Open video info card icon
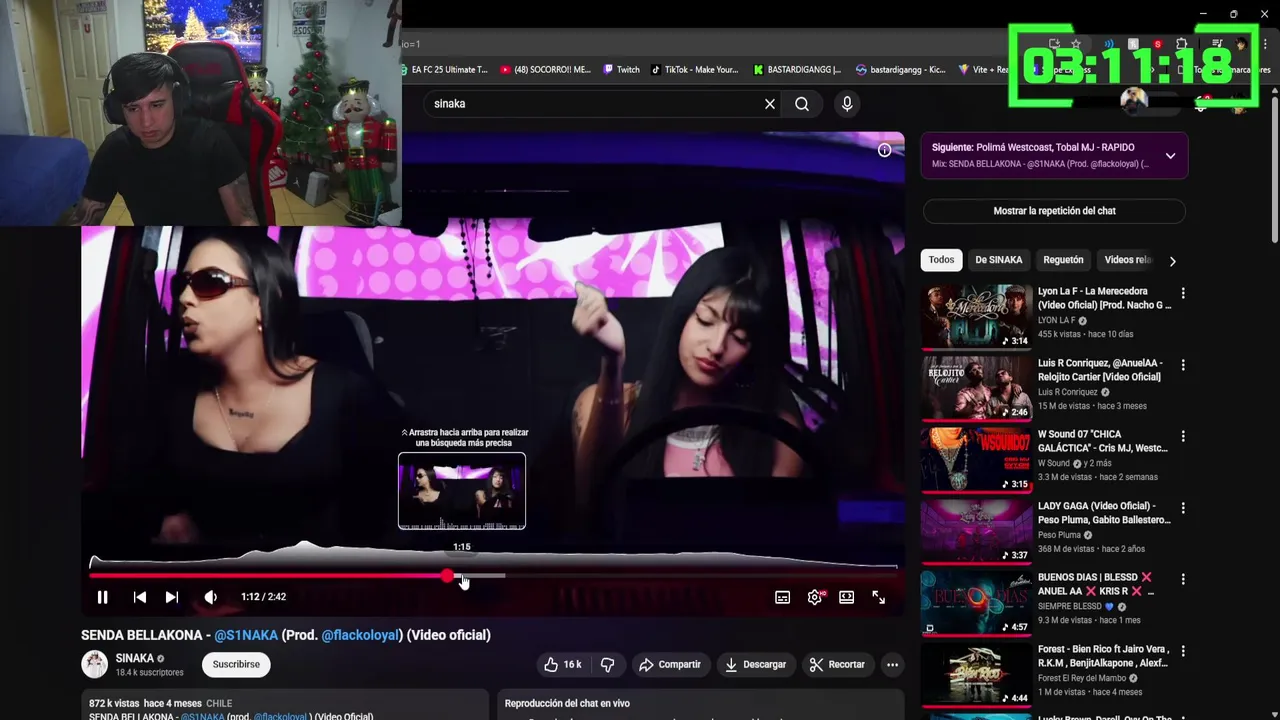Viewport: 1280px width, 720px height. tap(884, 150)
